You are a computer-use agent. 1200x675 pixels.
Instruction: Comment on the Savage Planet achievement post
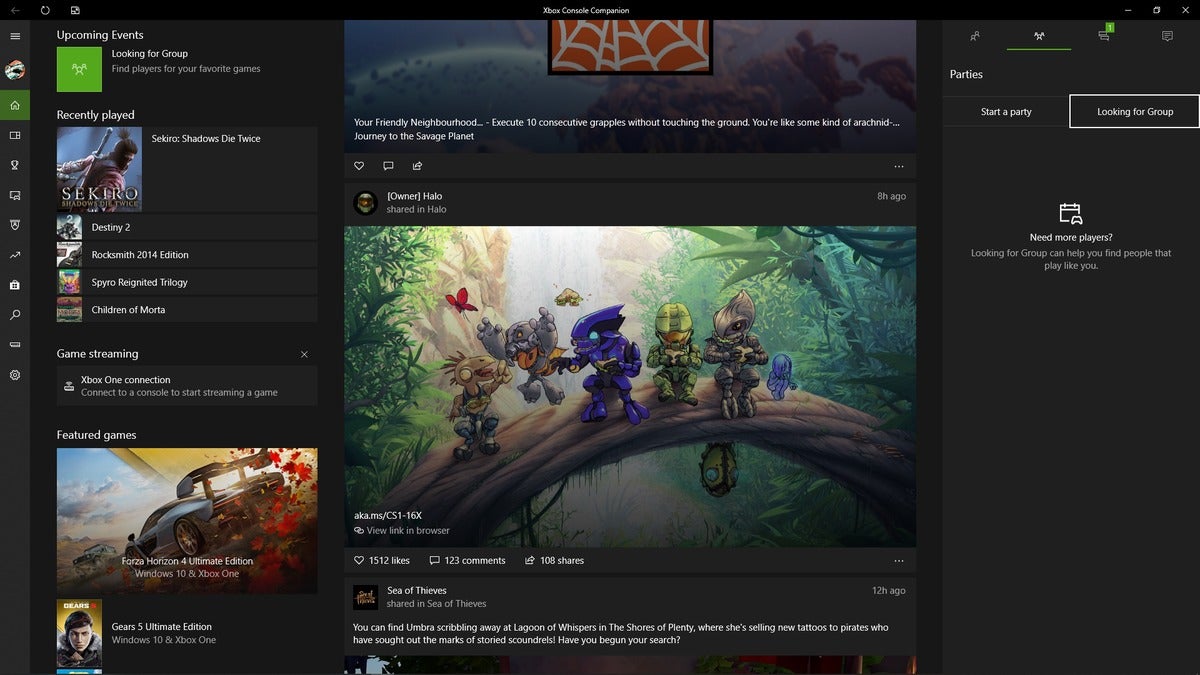coord(388,166)
